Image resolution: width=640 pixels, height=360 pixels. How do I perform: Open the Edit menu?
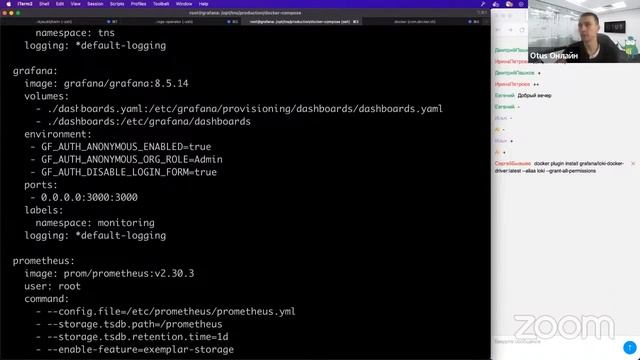(60, 4)
